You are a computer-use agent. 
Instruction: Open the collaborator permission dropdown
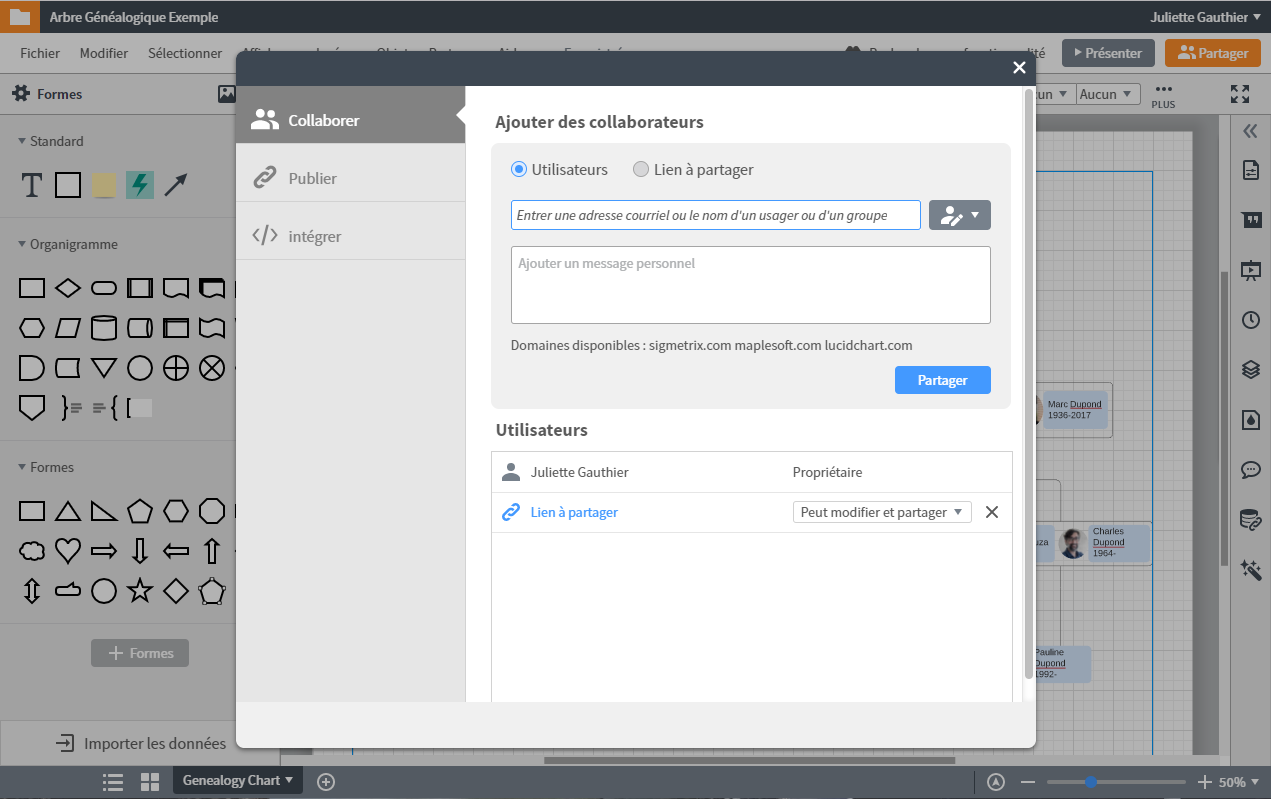click(x=959, y=215)
